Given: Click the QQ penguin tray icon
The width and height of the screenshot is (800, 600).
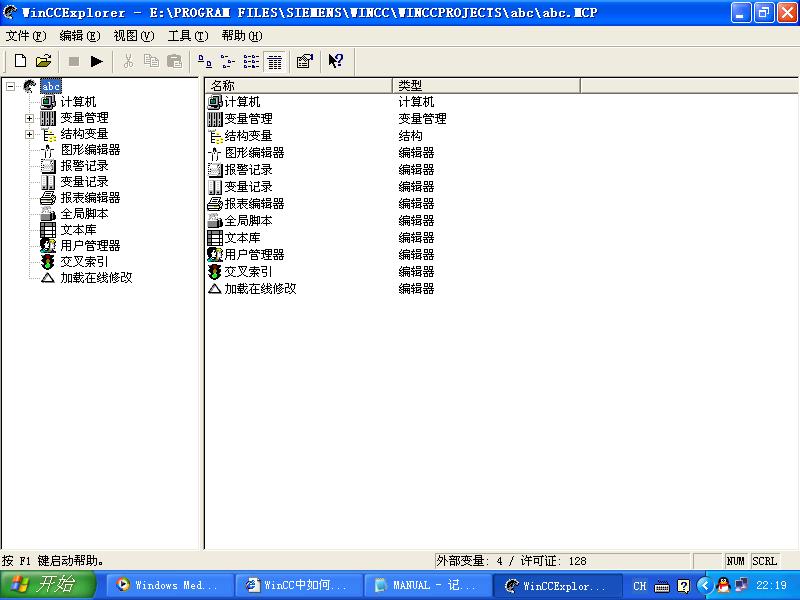Looking at the screenshot, I should (723, 585).
